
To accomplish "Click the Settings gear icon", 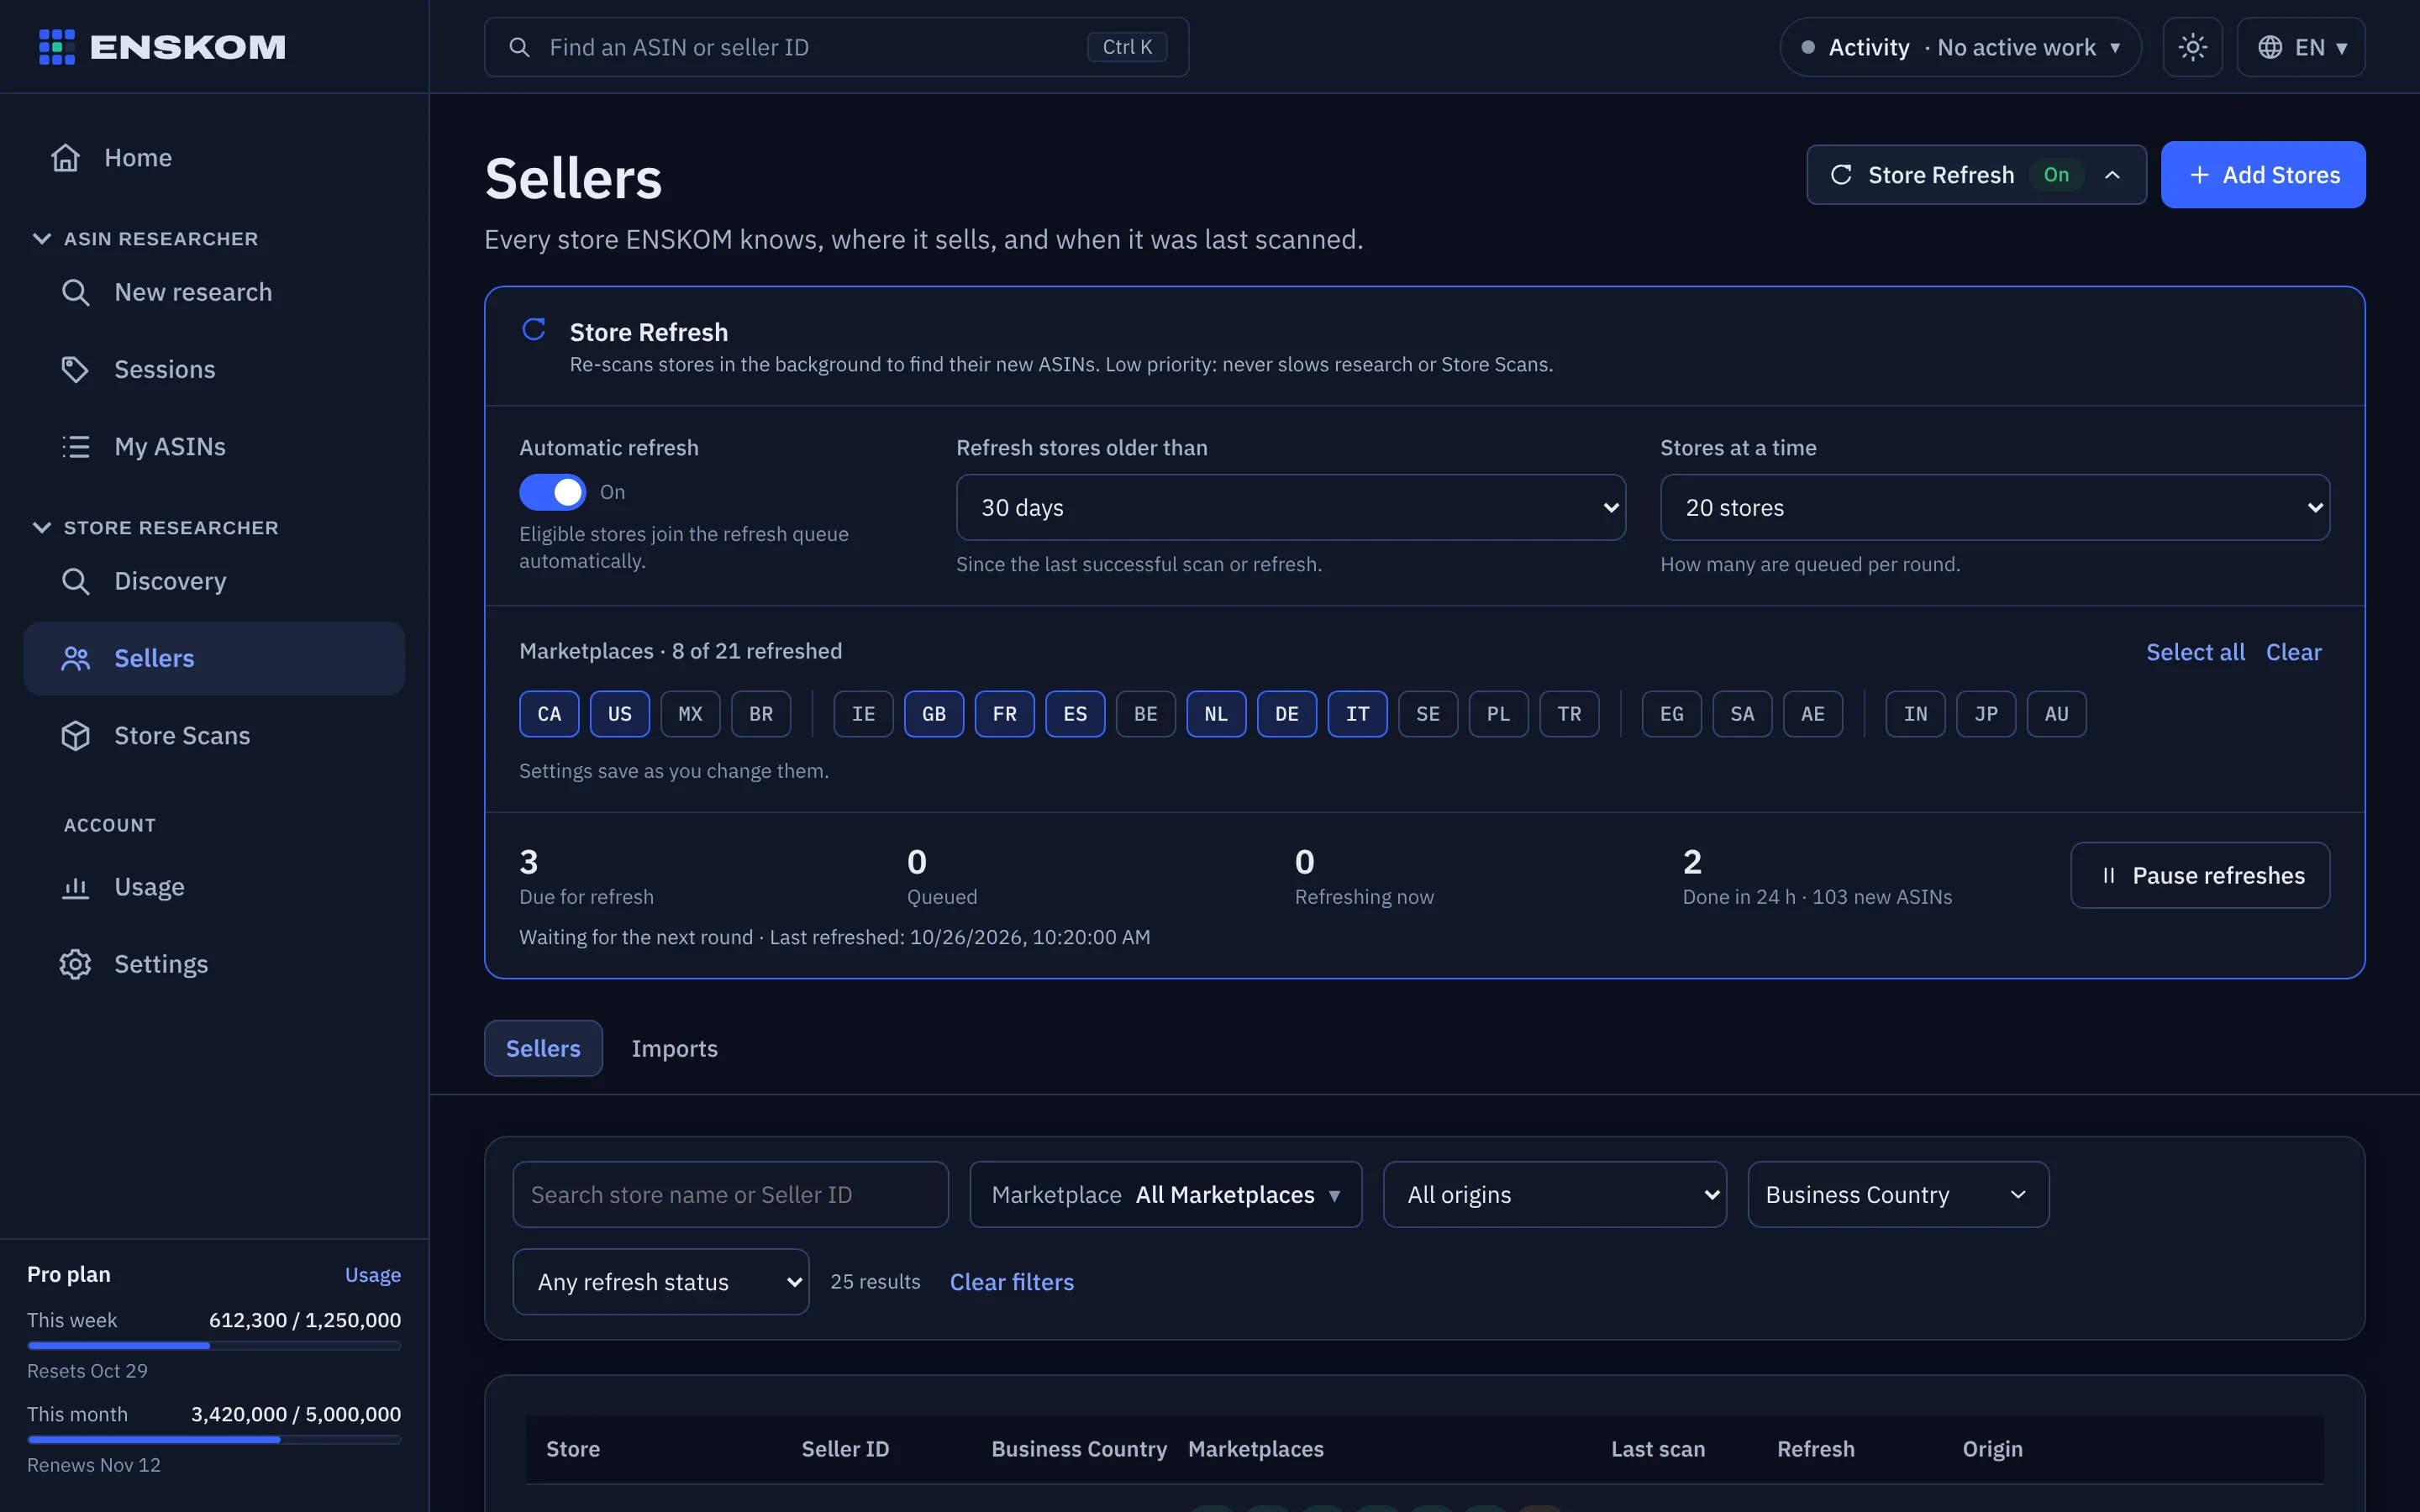I will click(x=76, y=964).
